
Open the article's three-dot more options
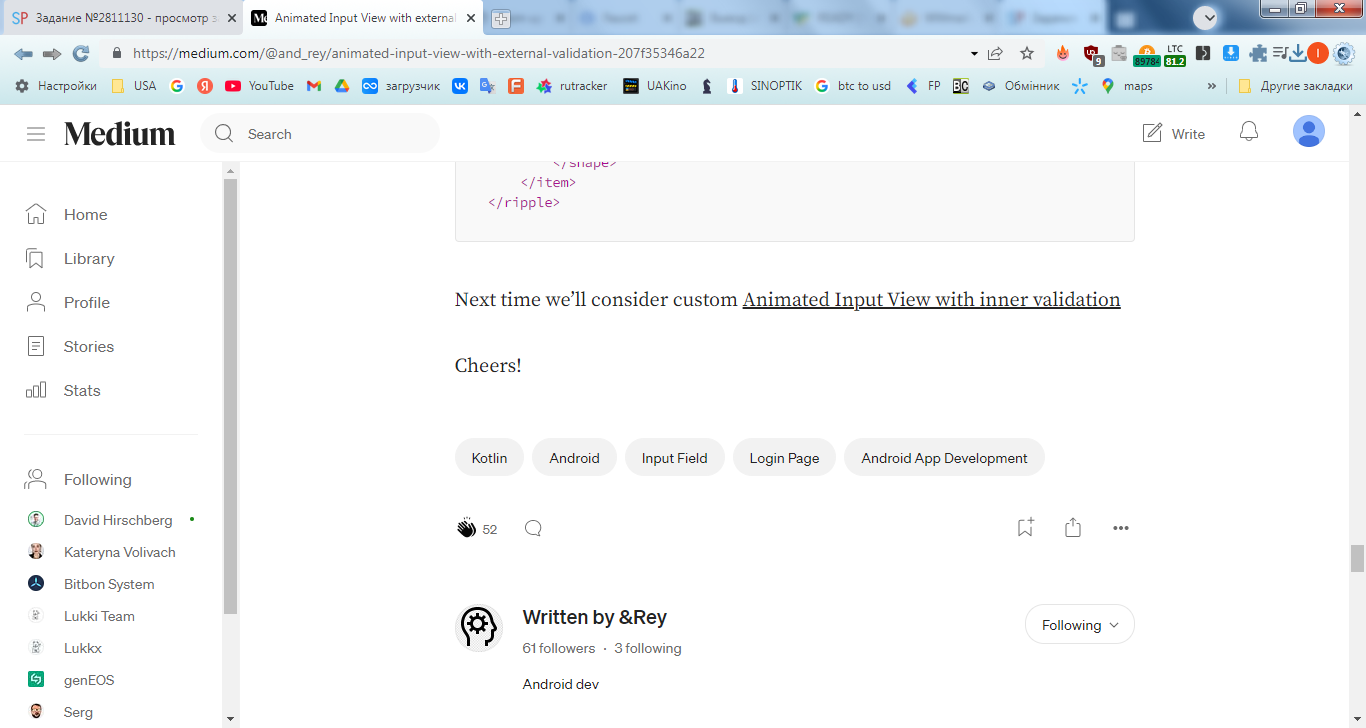(1121, 528)
